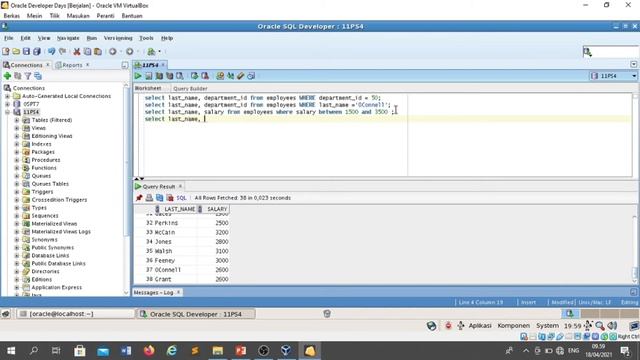Select the Worksheet tab
Viewport: 640px width, 360px height.
click(148, 88)
